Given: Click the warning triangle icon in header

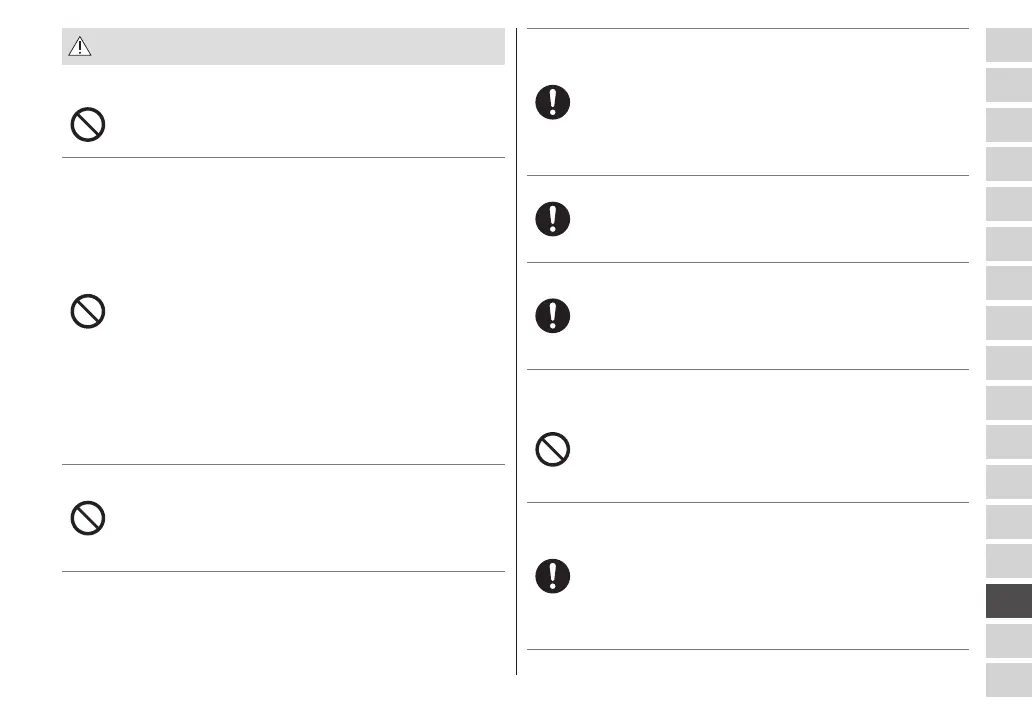Looking at the screenshot, I should point(79,47).
